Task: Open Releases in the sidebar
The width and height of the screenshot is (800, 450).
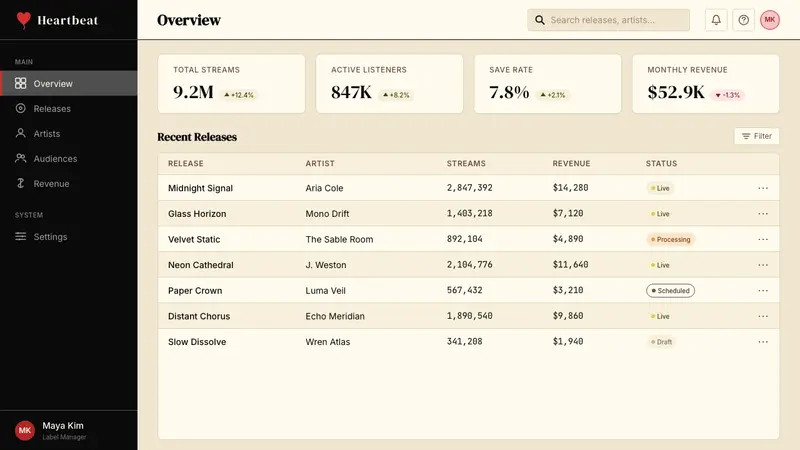Action: 69,108
